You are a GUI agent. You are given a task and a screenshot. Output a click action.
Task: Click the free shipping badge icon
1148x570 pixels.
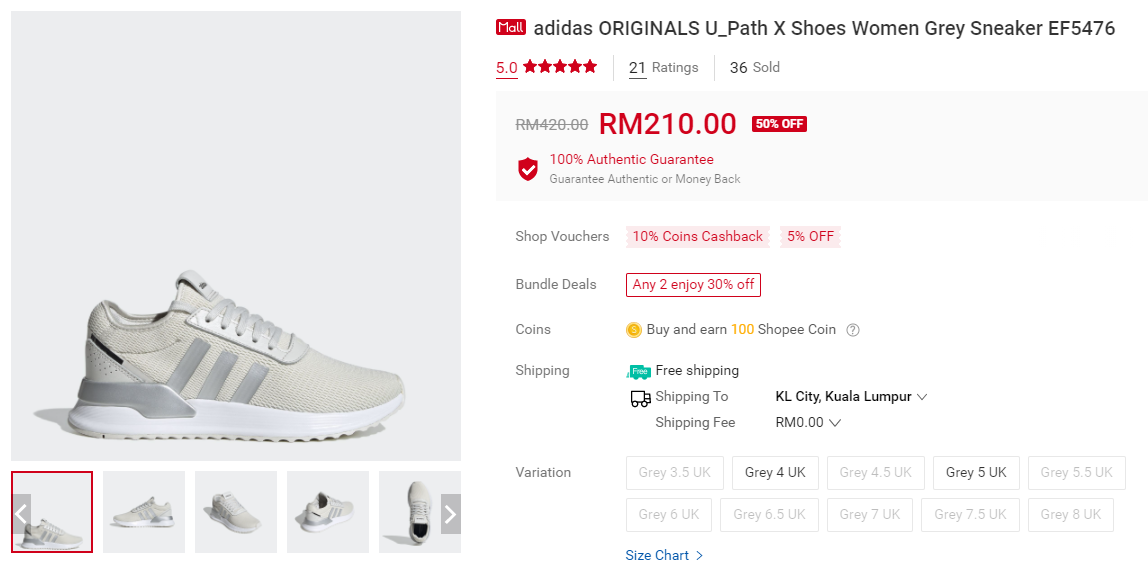point(639,371)
